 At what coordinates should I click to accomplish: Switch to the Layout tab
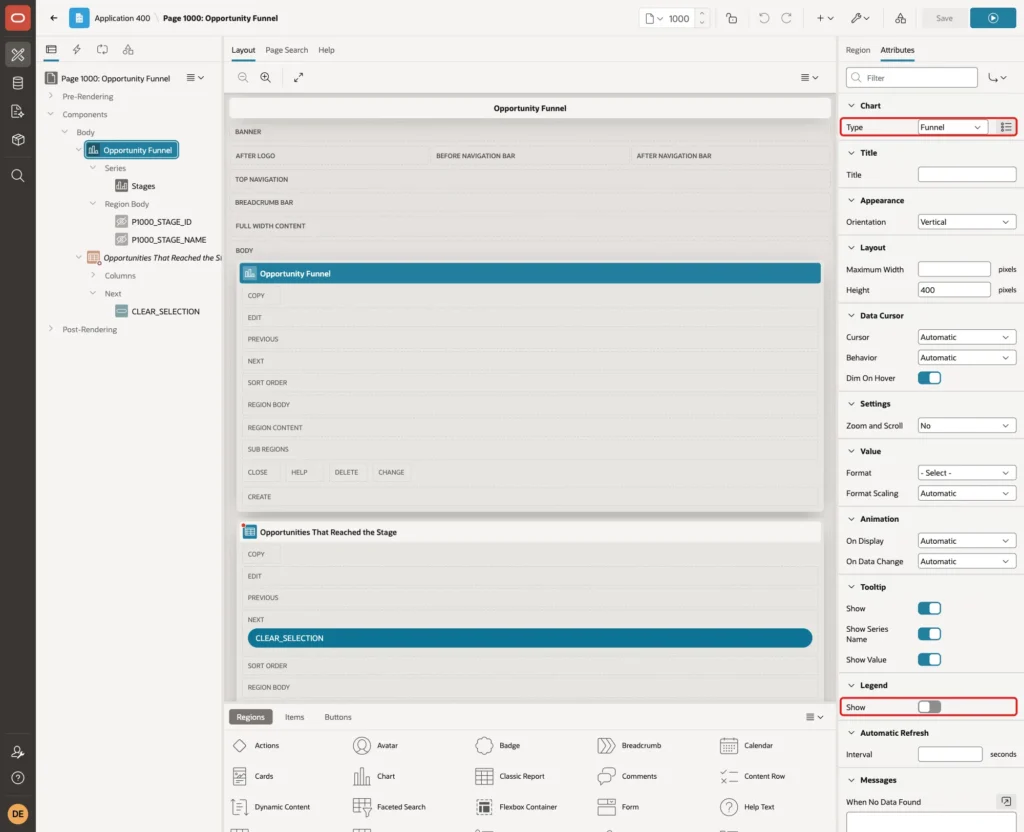(243, 50)
